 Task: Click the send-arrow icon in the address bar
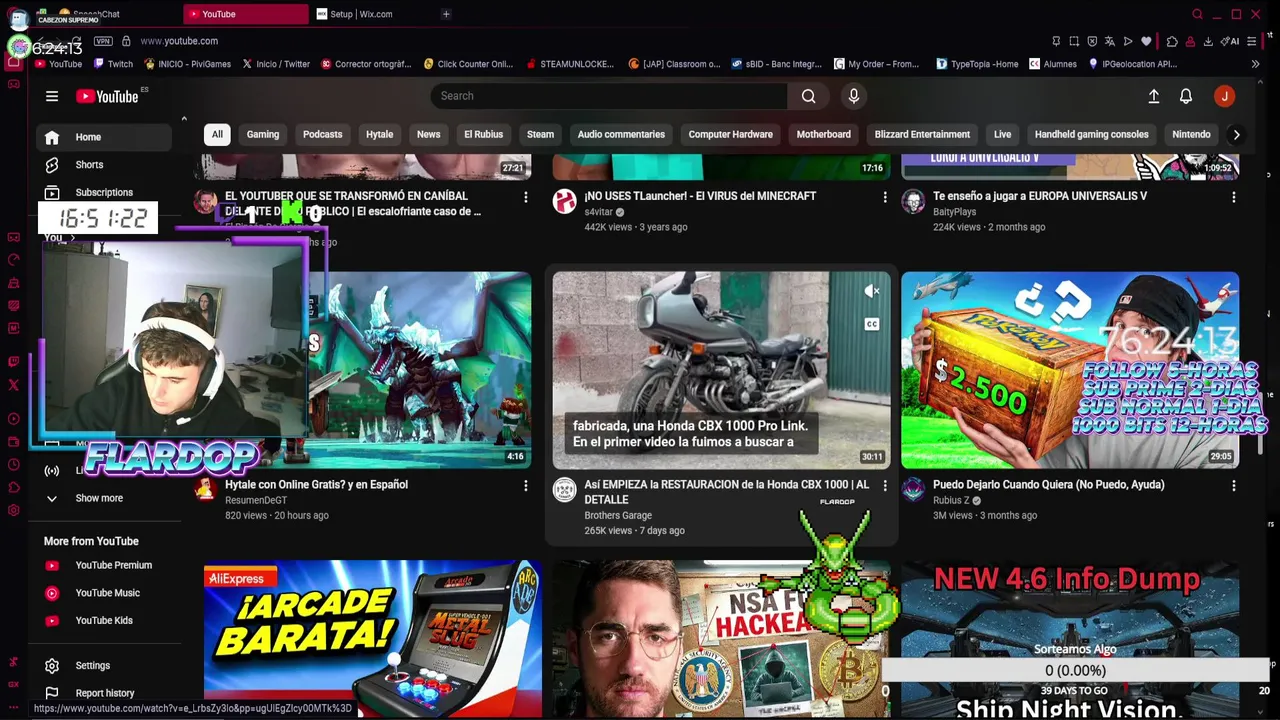coord(1128,41)
